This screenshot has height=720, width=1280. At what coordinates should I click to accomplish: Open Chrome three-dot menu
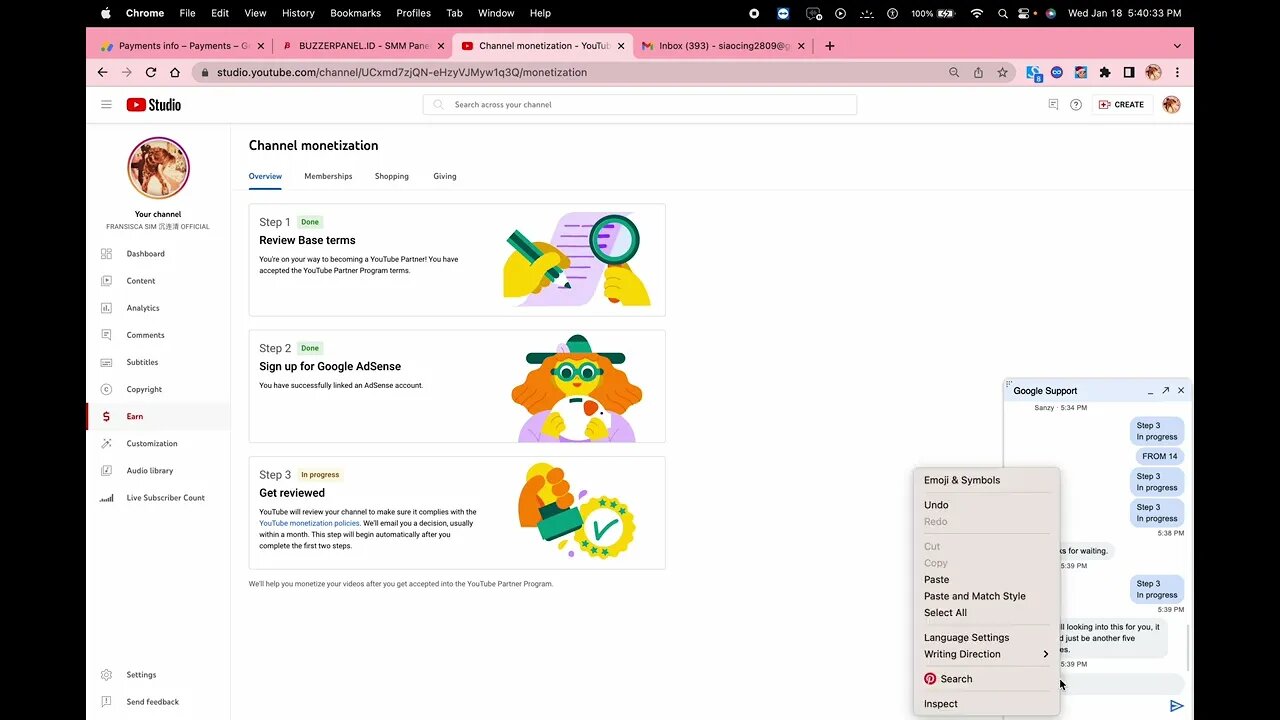click(1177, 72)
